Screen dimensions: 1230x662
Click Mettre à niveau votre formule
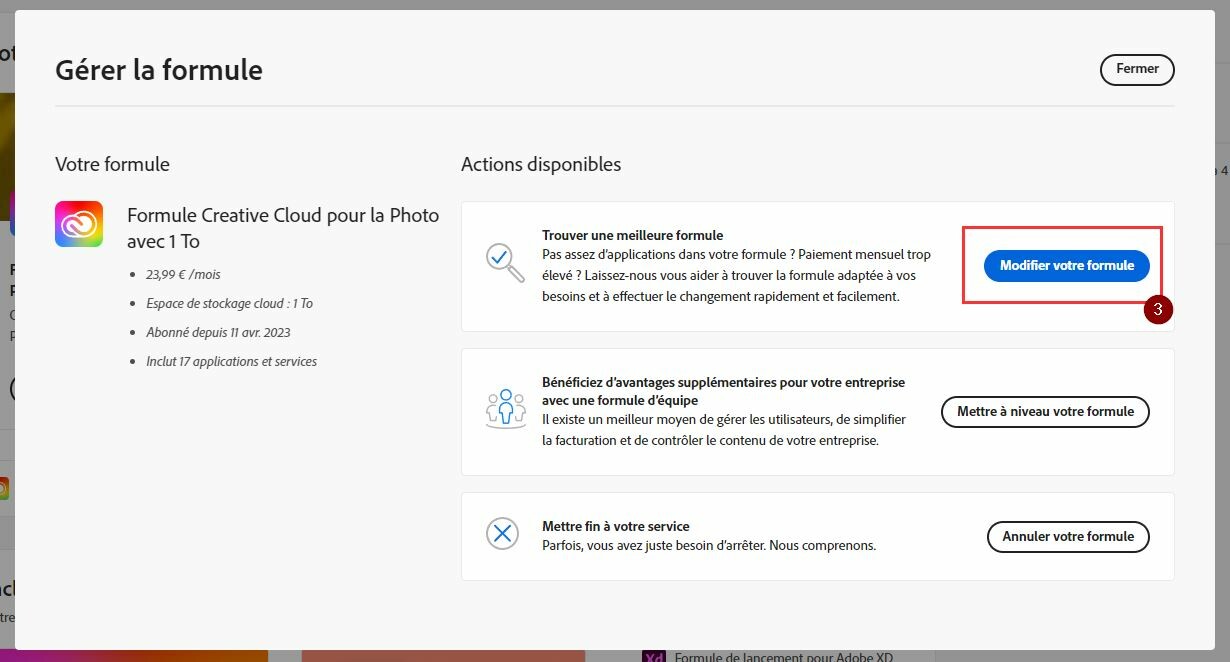[x=1045, y=412]
